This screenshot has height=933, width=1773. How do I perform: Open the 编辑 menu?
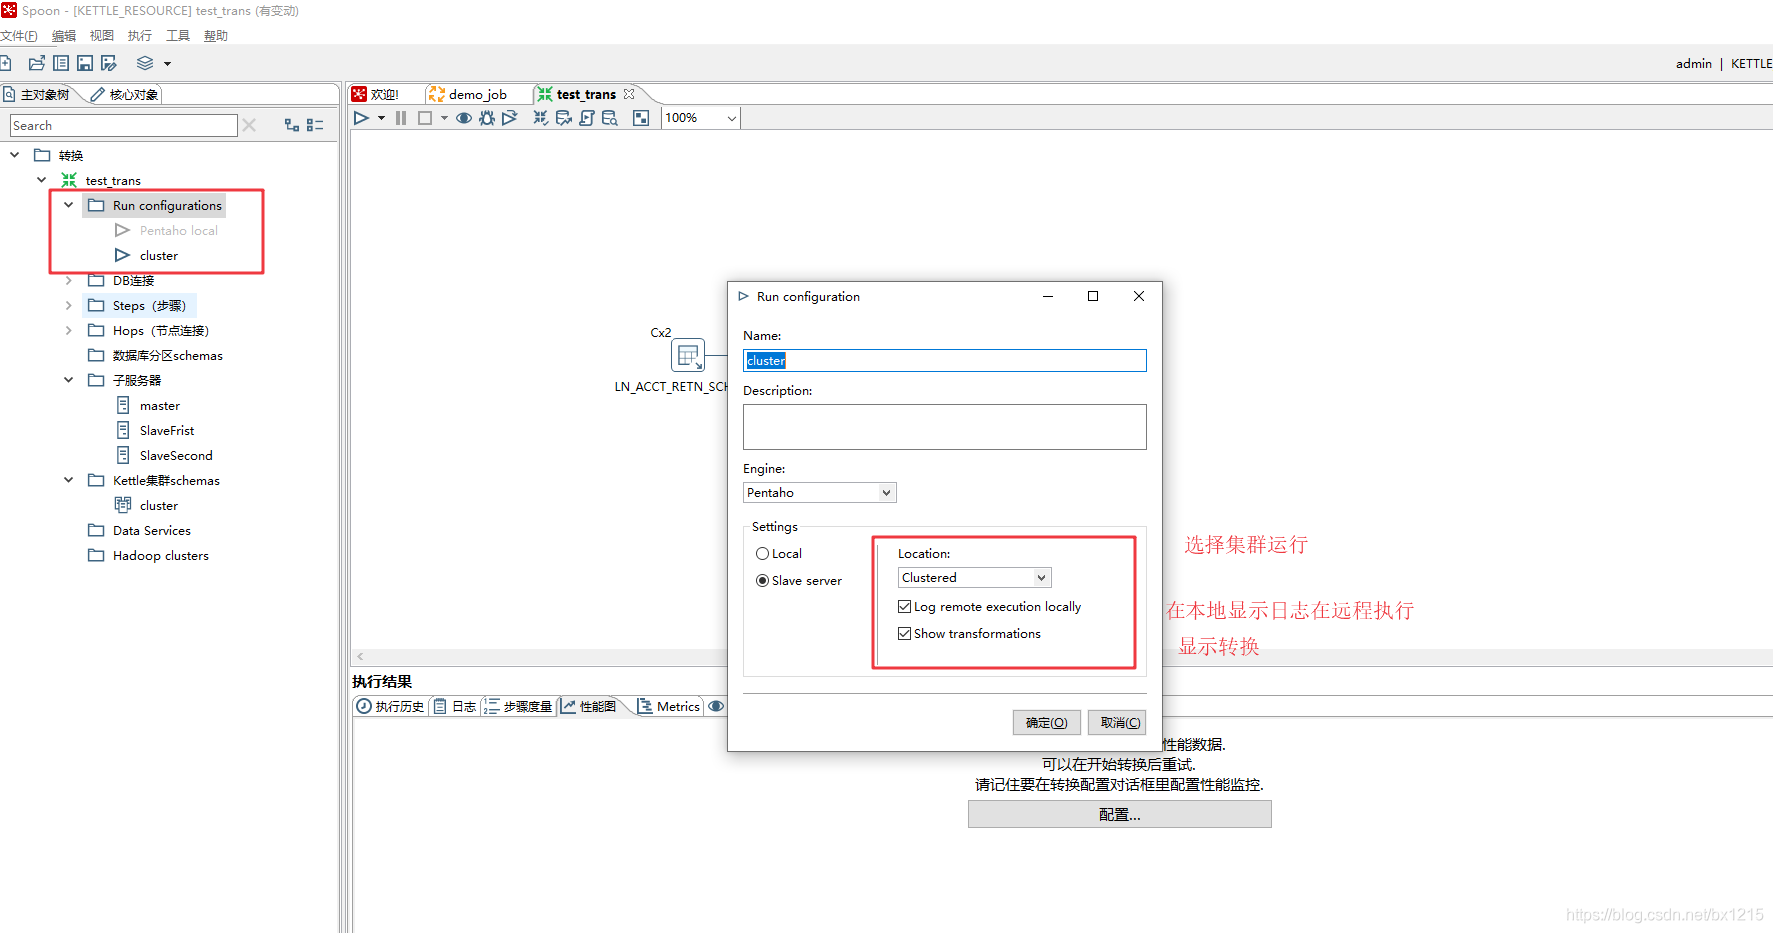64,36
